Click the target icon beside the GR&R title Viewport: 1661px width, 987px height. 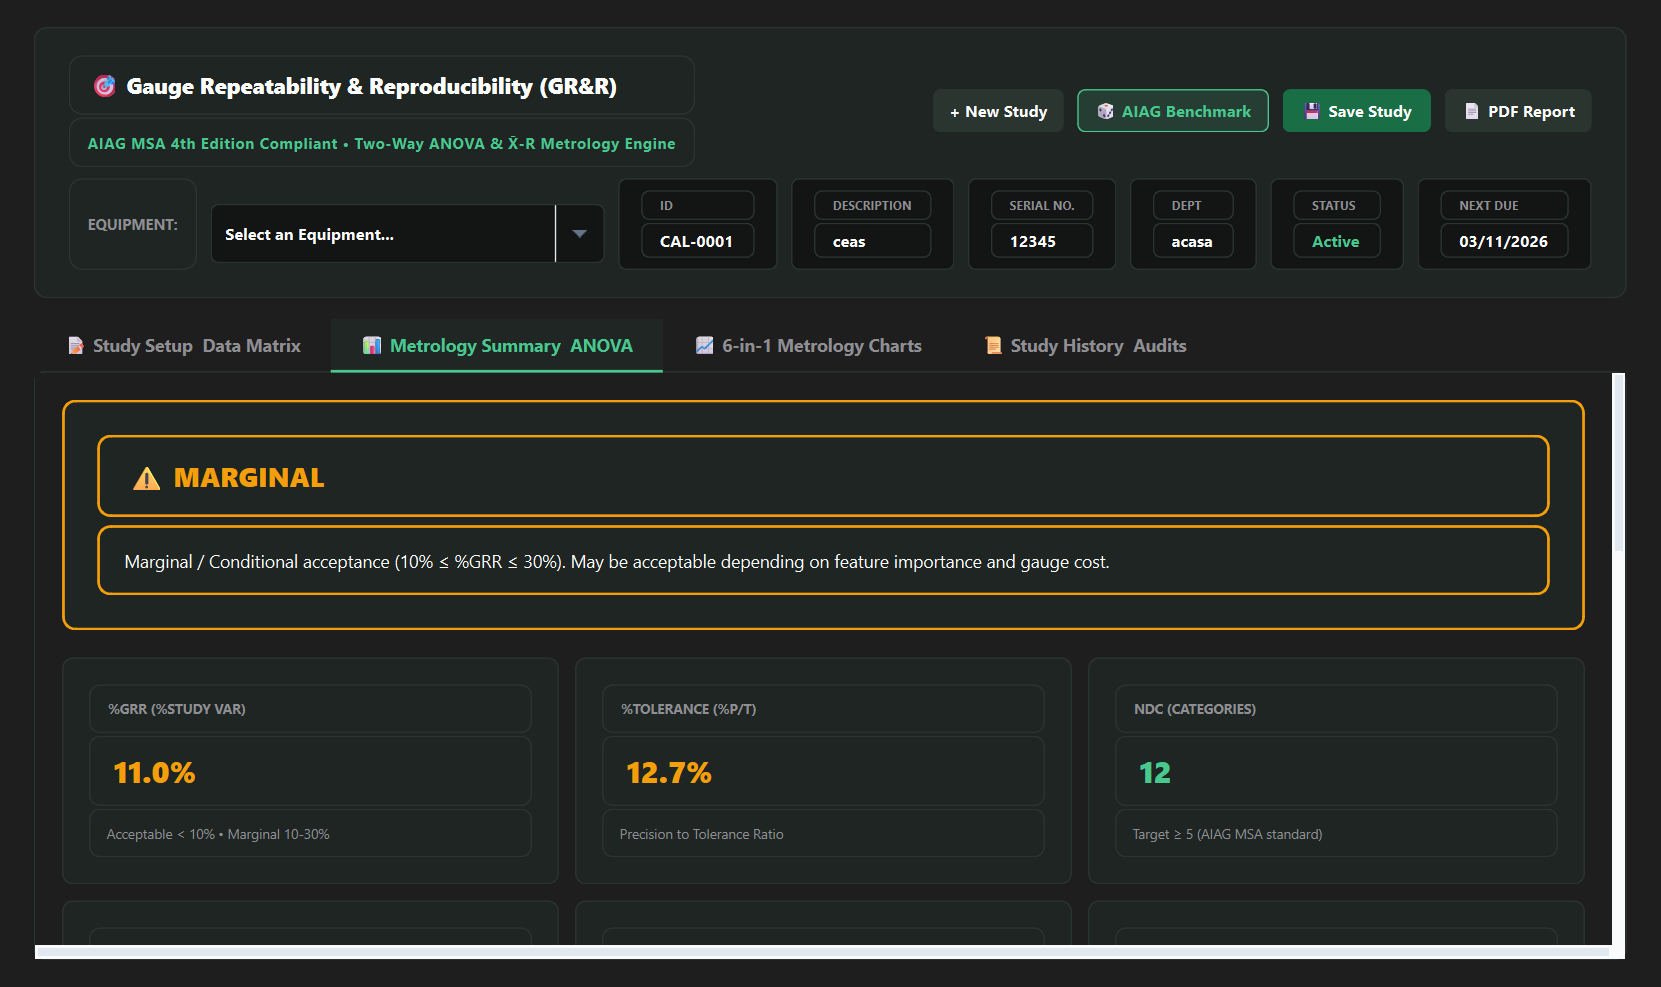click(104, 86)
